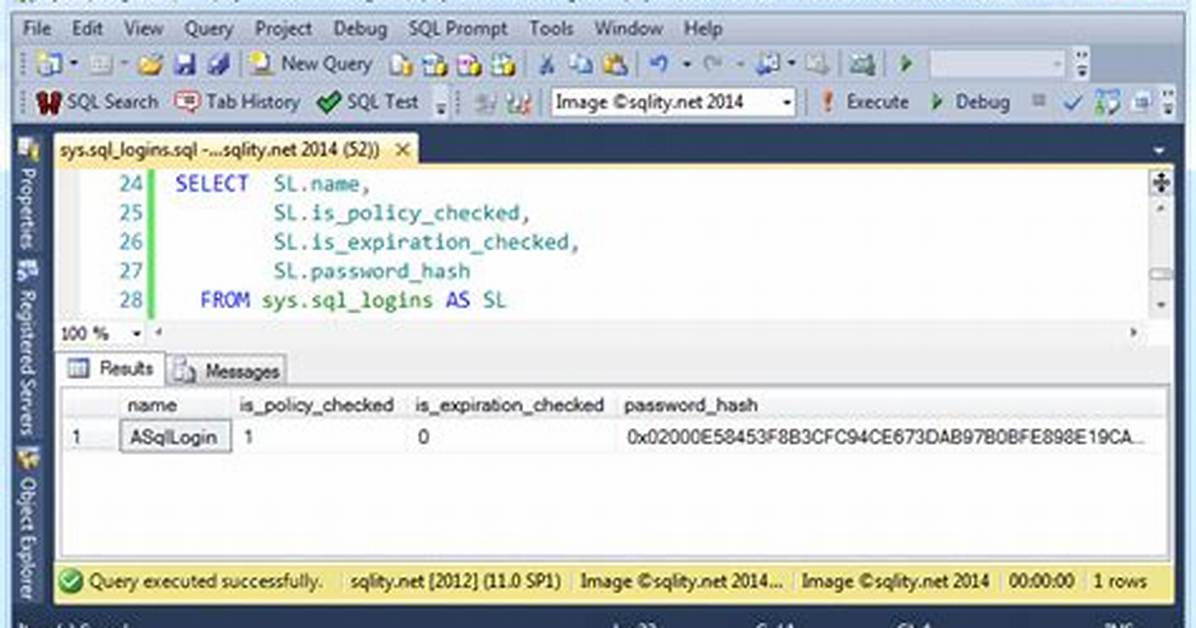Open the empty combo box beside the Start arrow

[x=997, y=65]
